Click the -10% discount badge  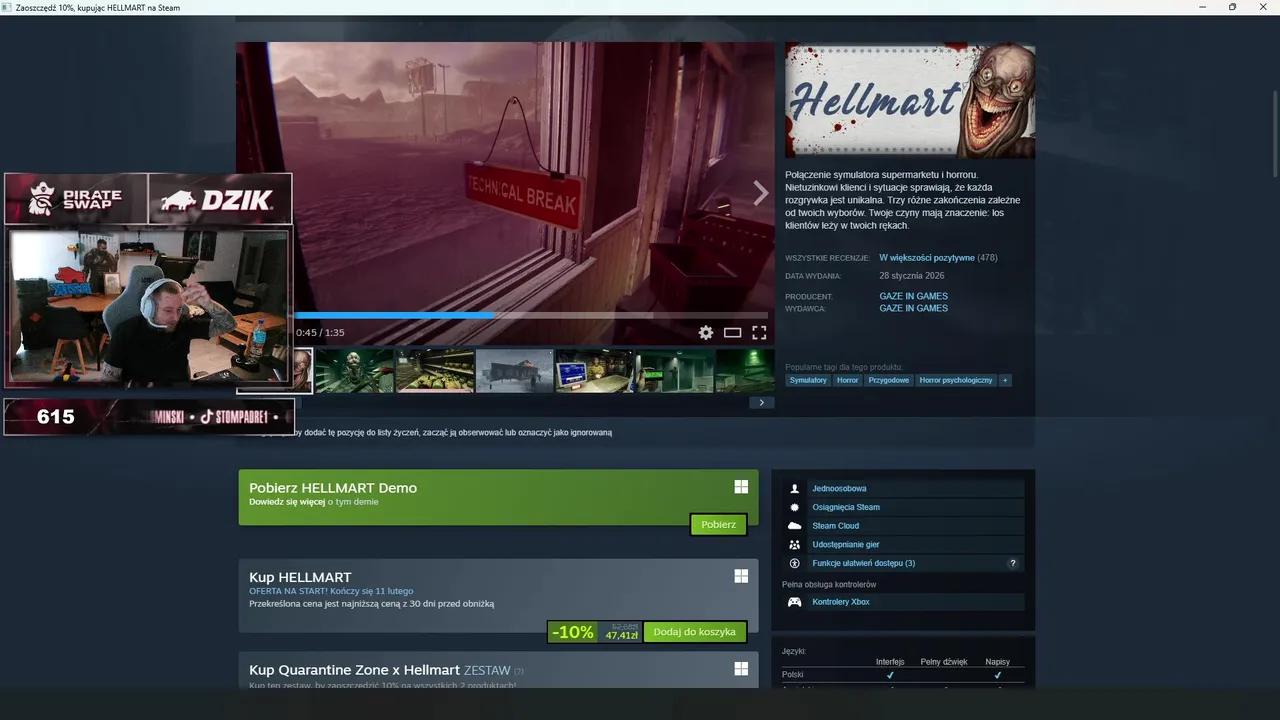[x=572, y=632]
